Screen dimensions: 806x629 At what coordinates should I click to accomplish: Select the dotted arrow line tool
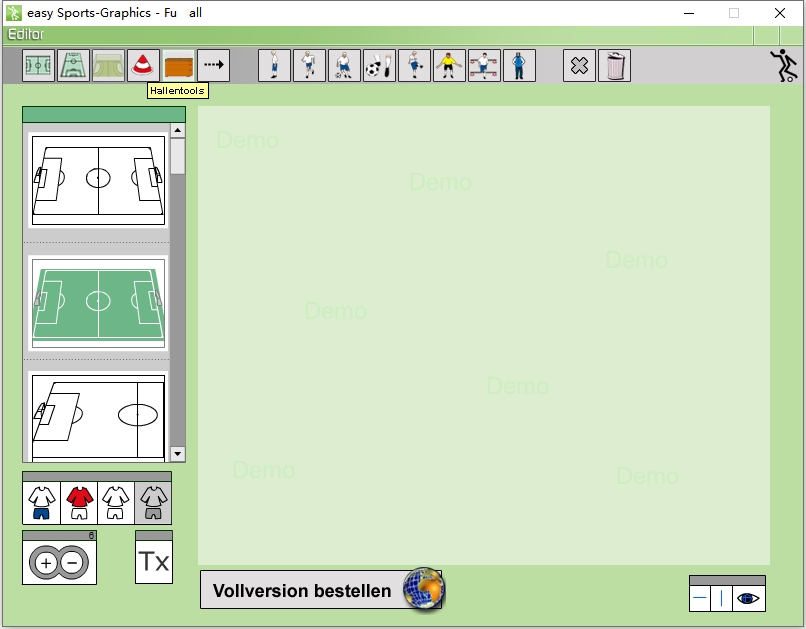pyautogui.click(x=214, y=66)
